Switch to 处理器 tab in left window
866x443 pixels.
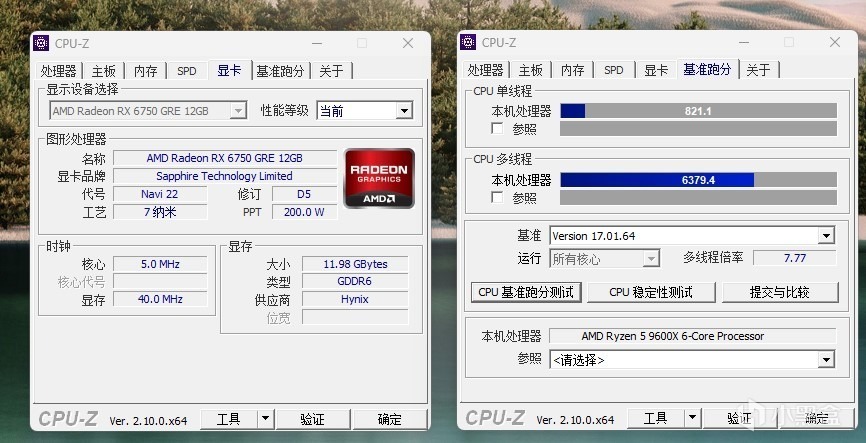click(x=59, y=71)
